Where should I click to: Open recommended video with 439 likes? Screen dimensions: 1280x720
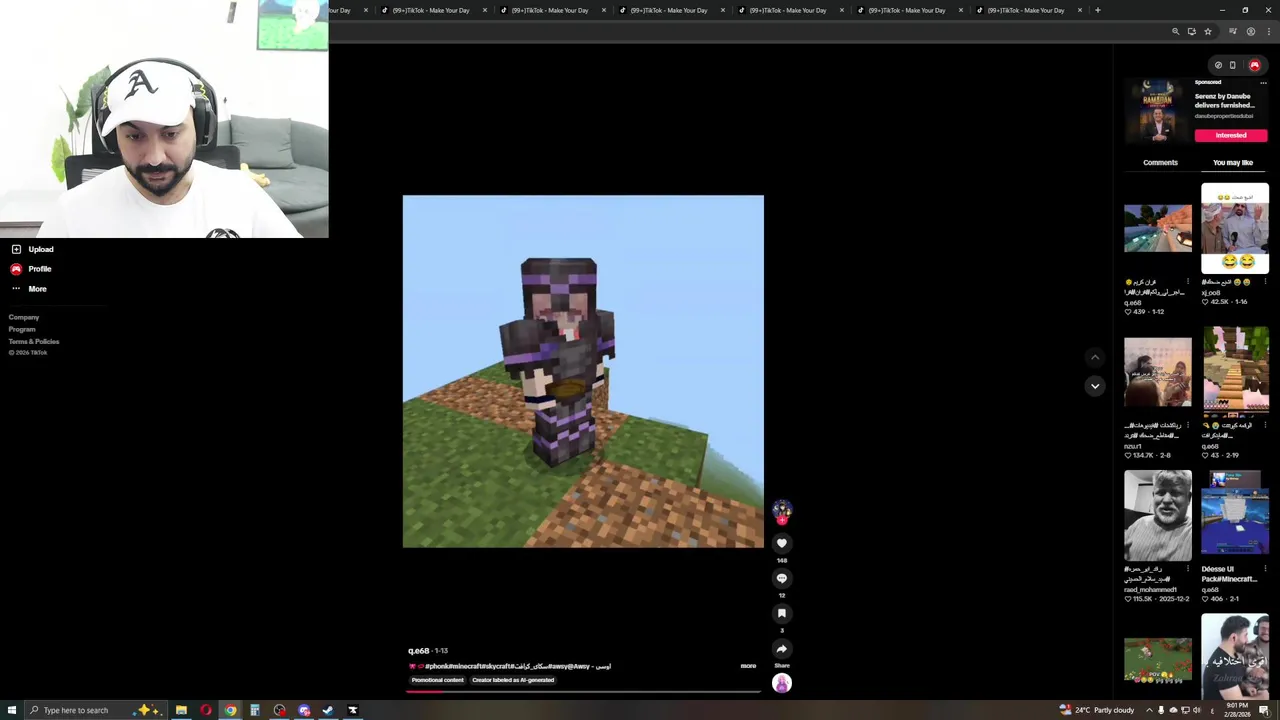pyautogui.click(x=1158, y=228)
